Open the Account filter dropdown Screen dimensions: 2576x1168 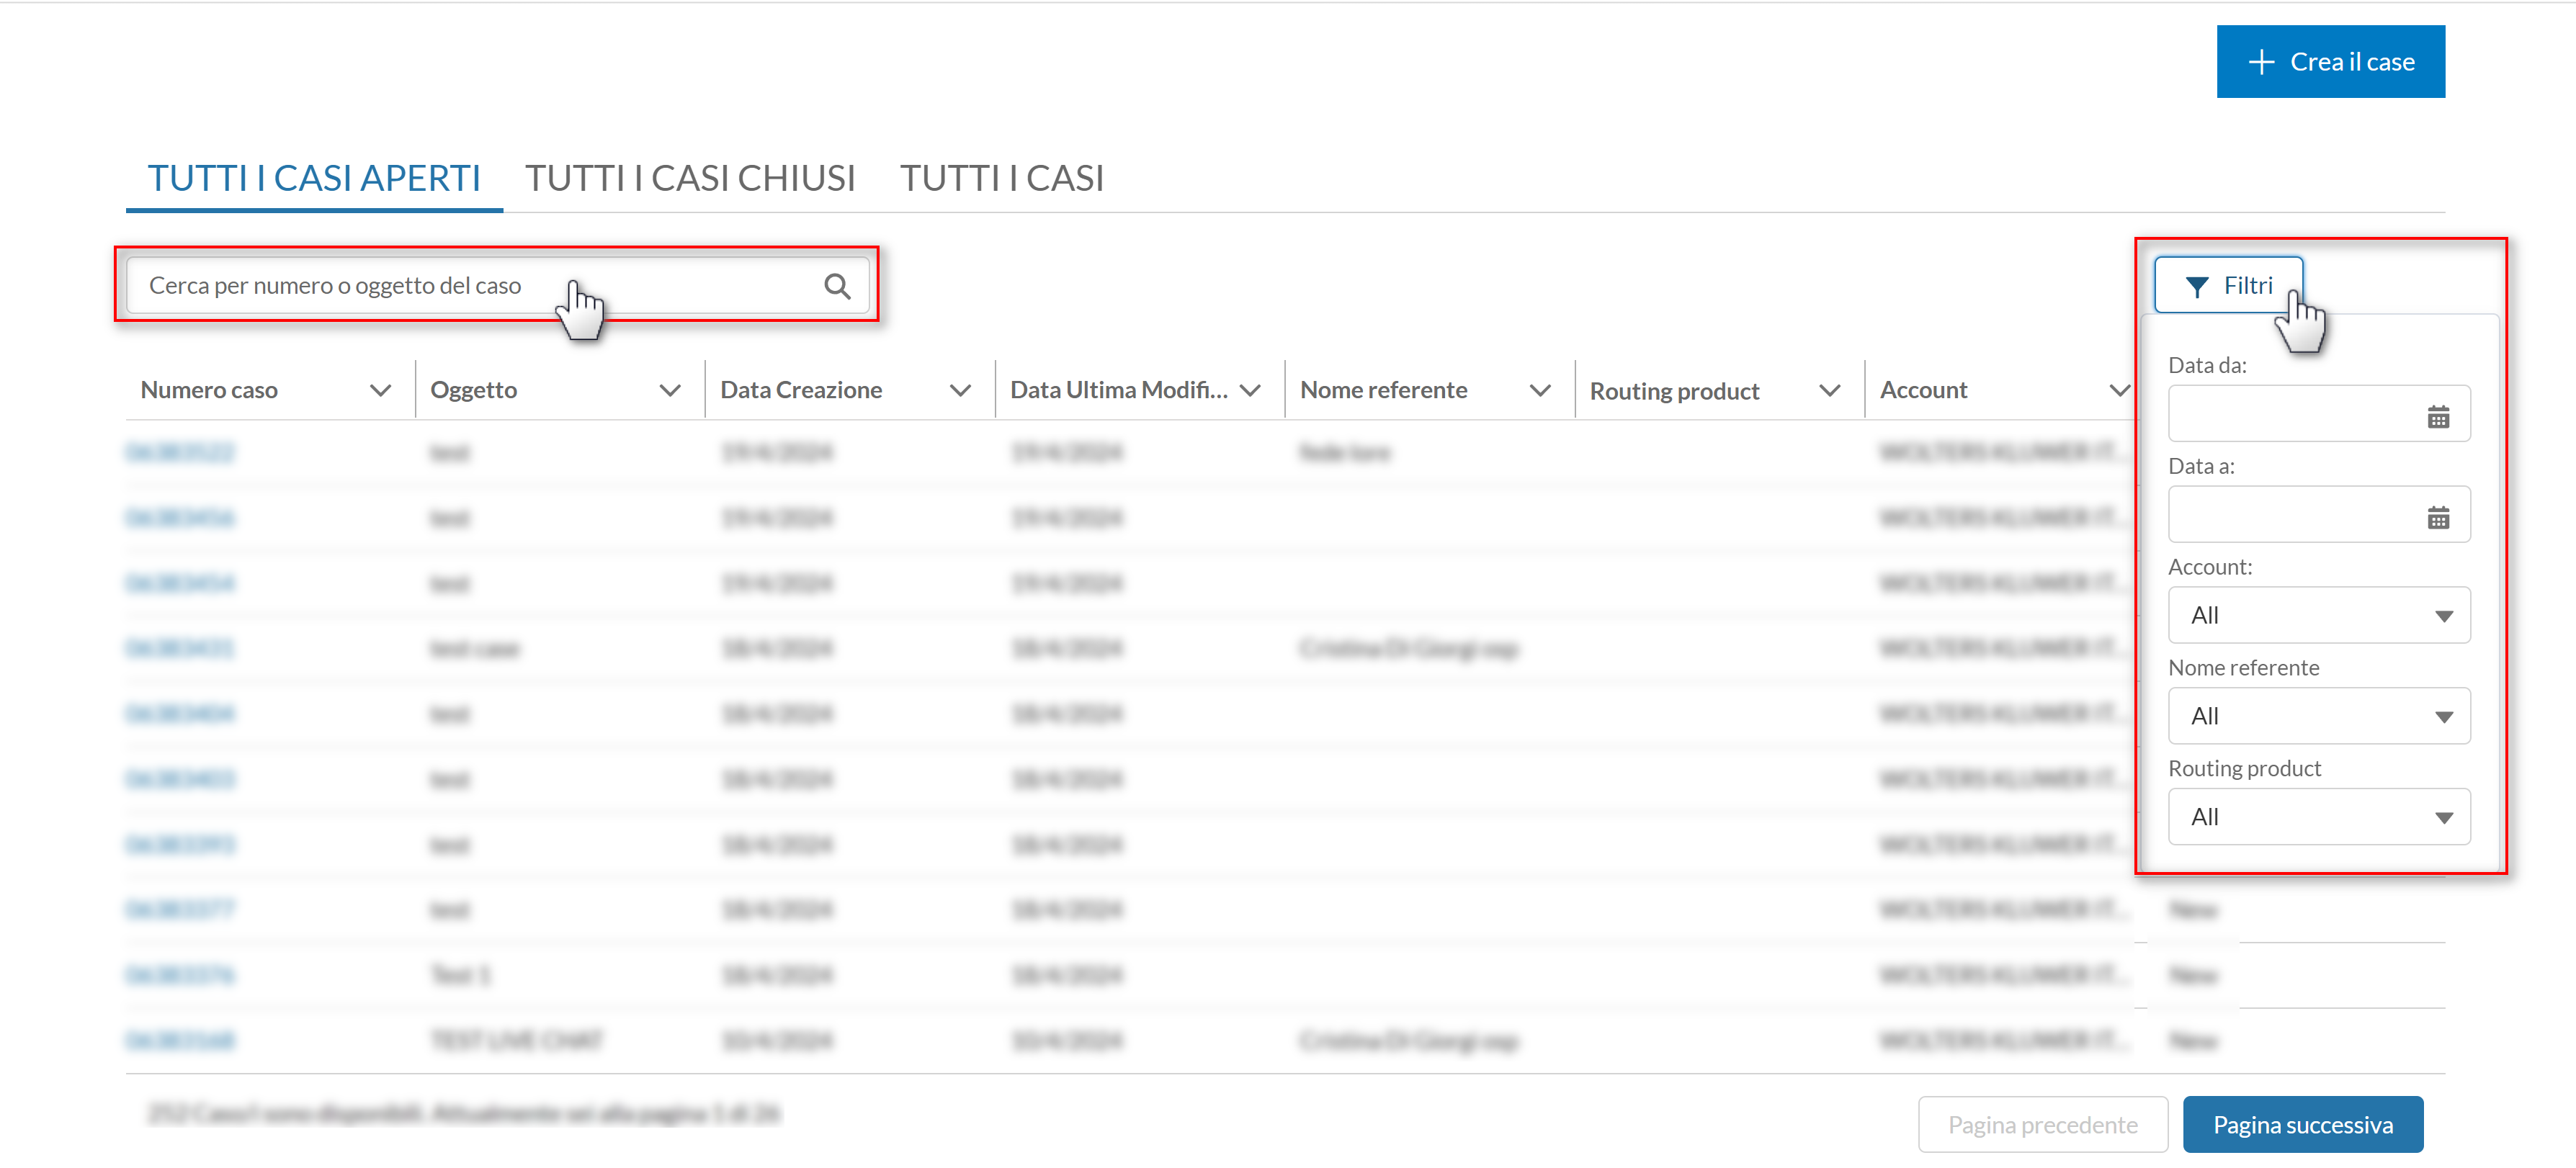pyautogui.click(x=2318, y=615)
